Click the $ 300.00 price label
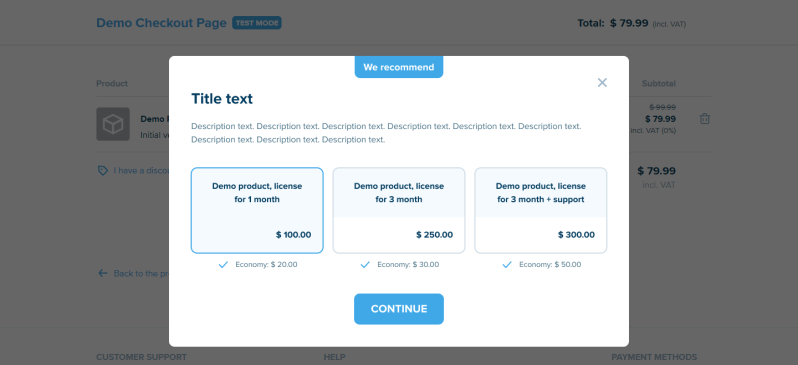The image size is (798, 365). tap(576, 235)
